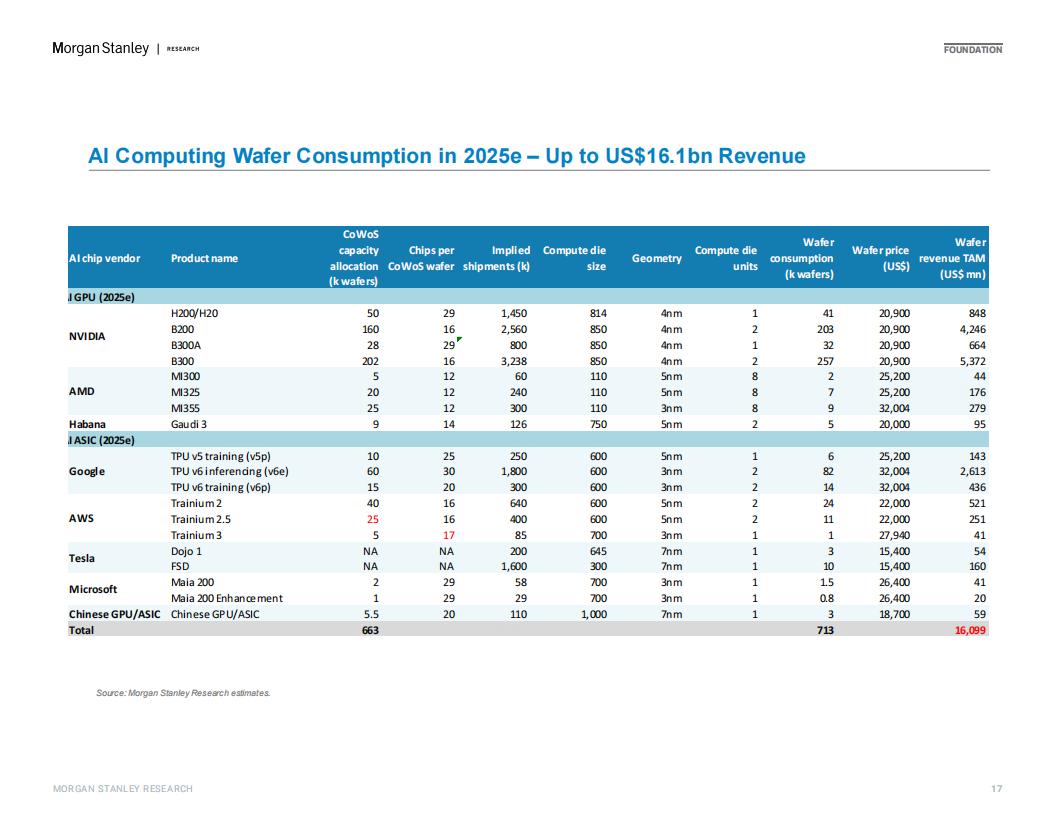Click the 'Chinese GPU/ASIC' vendor label in bold
Viewport: 1056px width, 816px height.
click(x=114, y=614)
